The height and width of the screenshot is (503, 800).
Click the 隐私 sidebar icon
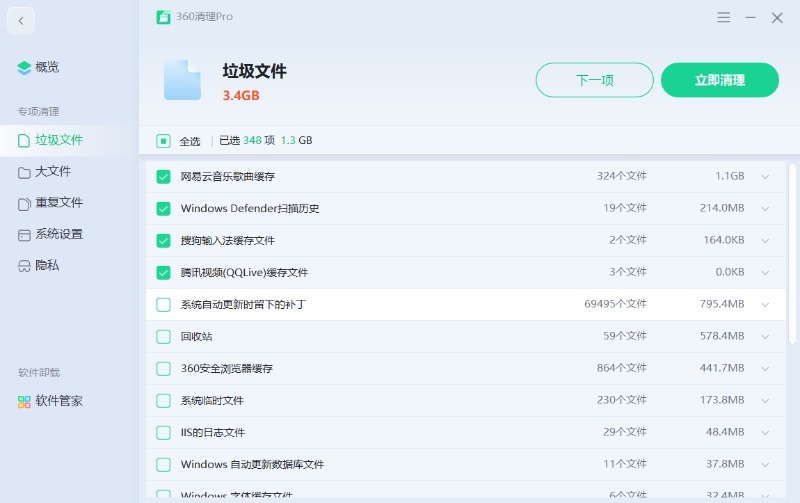coord(24,266)
